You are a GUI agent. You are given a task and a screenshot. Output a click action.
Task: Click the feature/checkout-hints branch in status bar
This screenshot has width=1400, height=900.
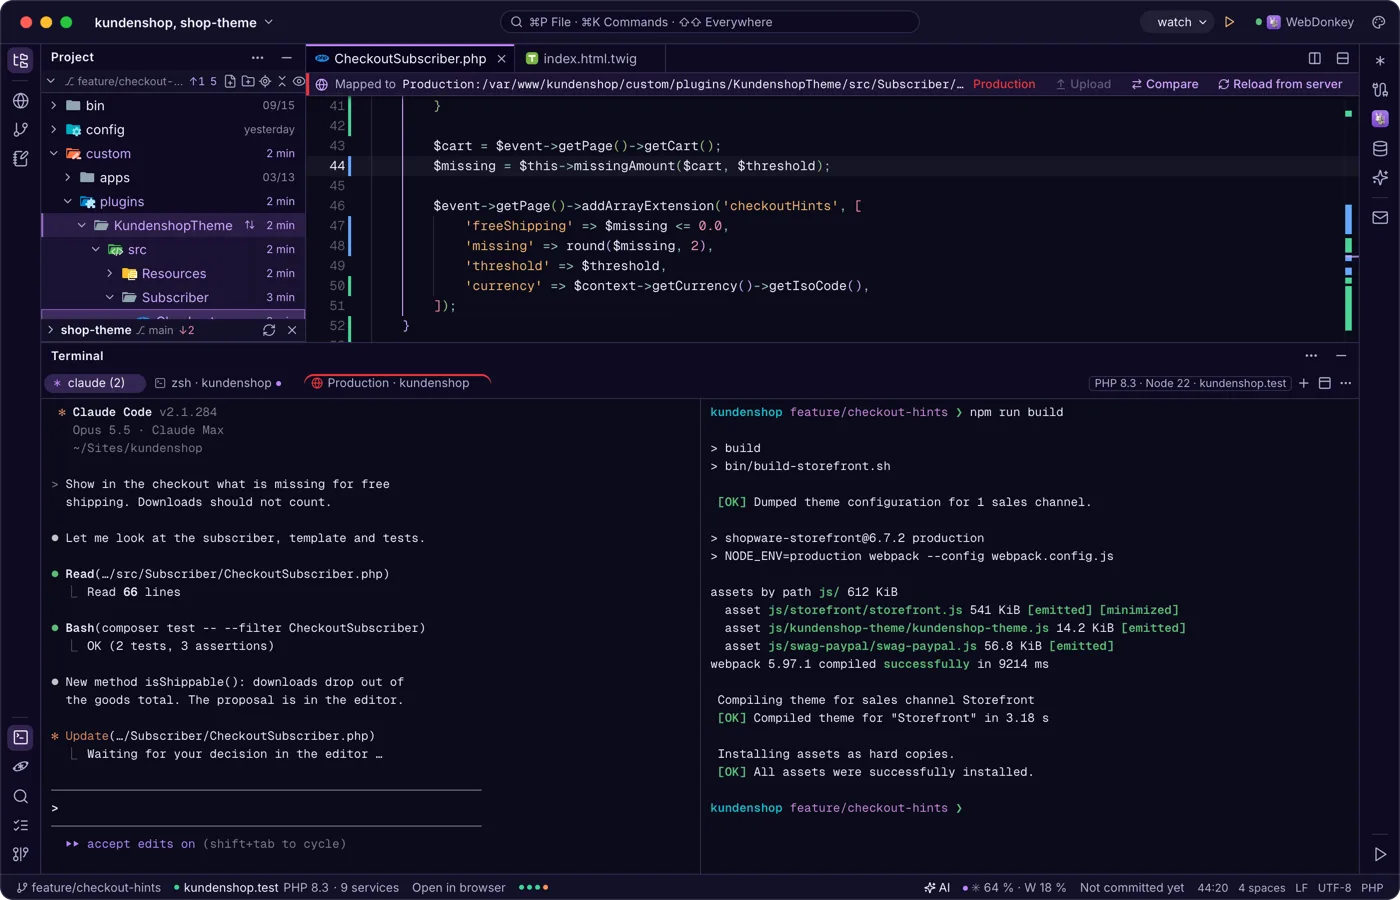[x=89, y=887]
